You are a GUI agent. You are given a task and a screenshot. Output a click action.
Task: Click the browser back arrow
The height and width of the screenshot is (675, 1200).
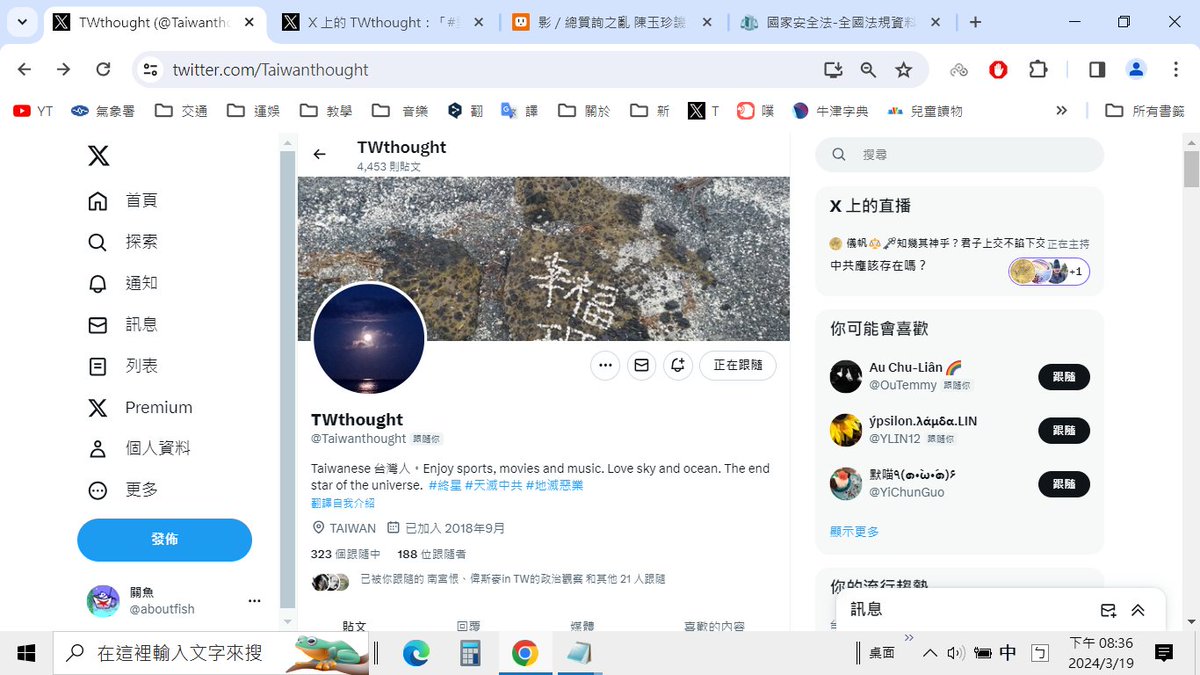(x=25, y=69)
